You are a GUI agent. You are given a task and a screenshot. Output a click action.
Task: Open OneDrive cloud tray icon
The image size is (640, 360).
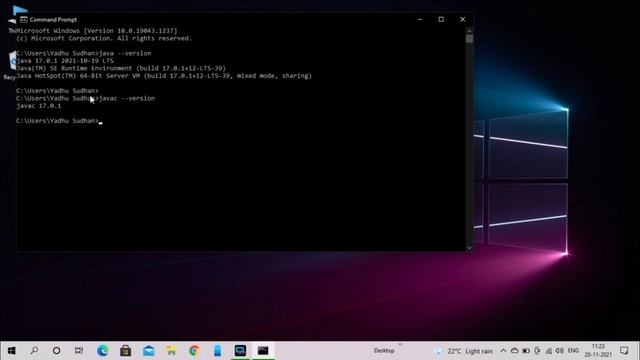pyautogui.click(x=514, y=351)
